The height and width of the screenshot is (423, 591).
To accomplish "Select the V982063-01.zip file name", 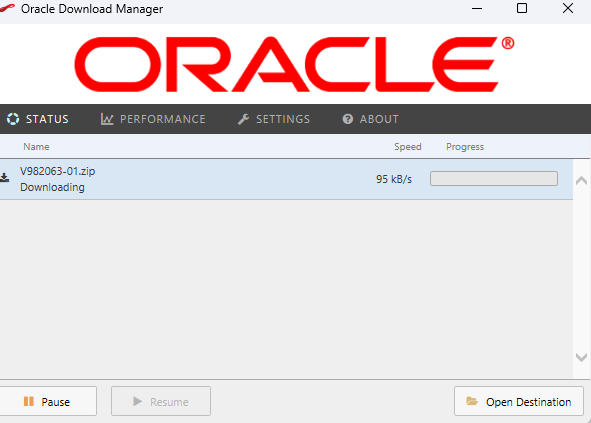I will tap(58, 171).
